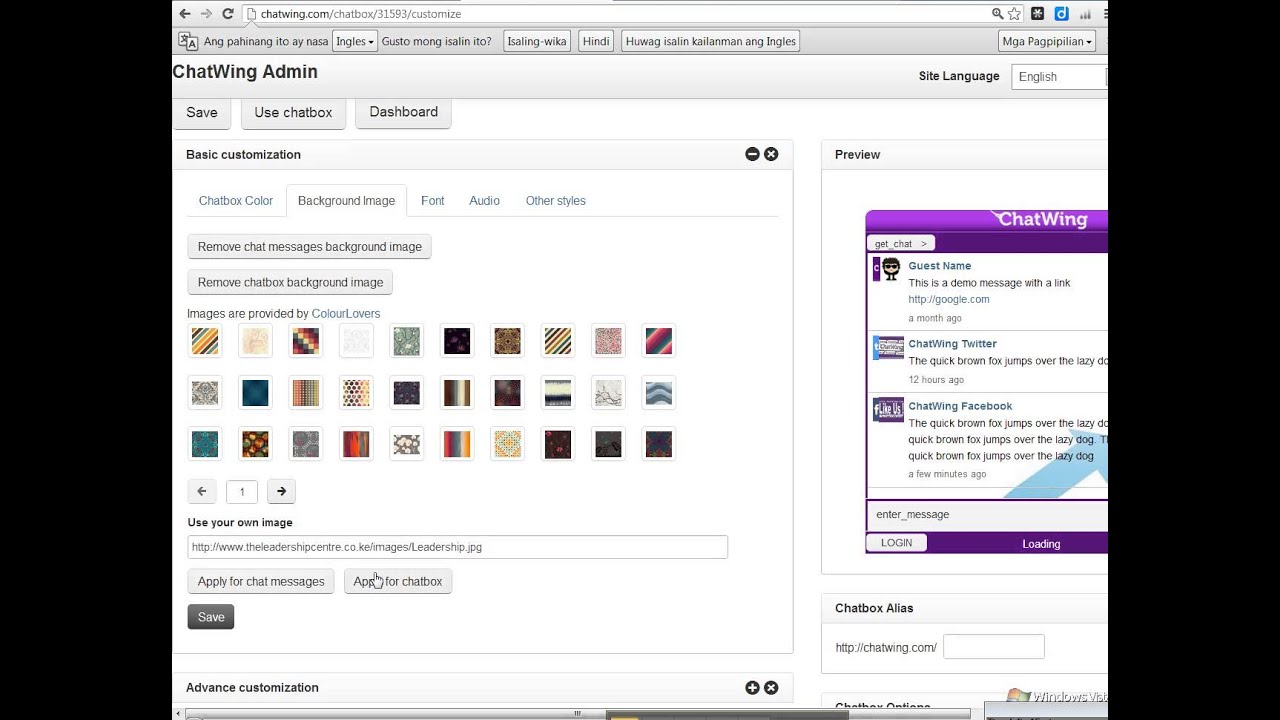Click the image page number field
The height and width of the screenshot is (720, 1280).
point(242,491)
